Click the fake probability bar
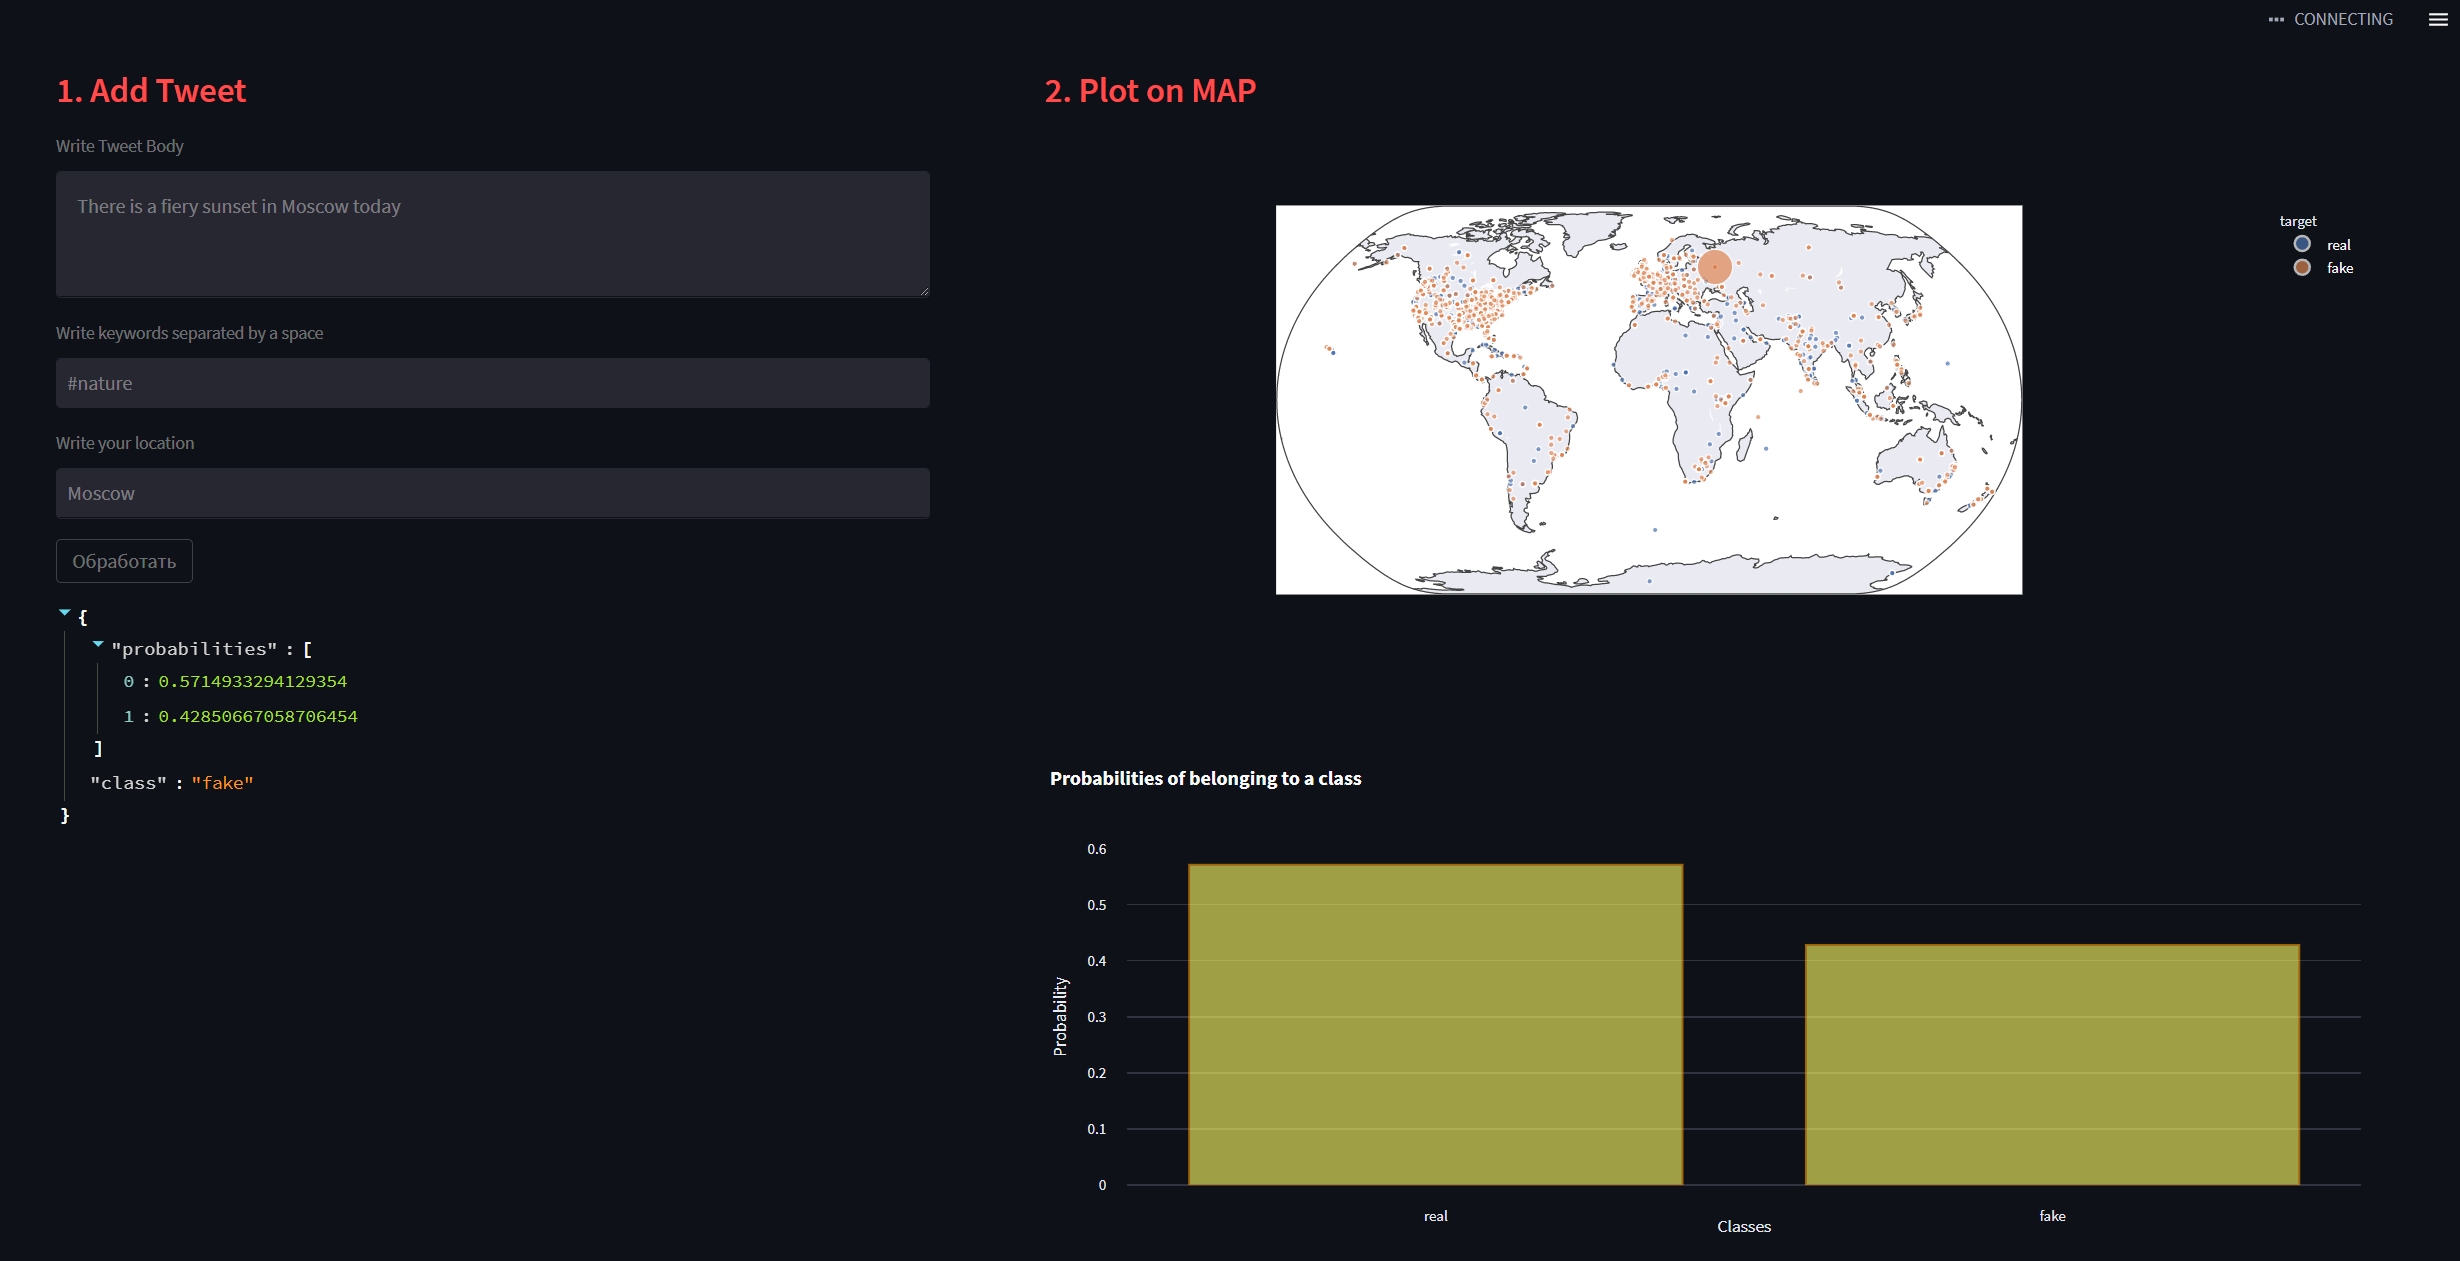Viewport: 2460px width, 1261px height. (2052, 1064)
